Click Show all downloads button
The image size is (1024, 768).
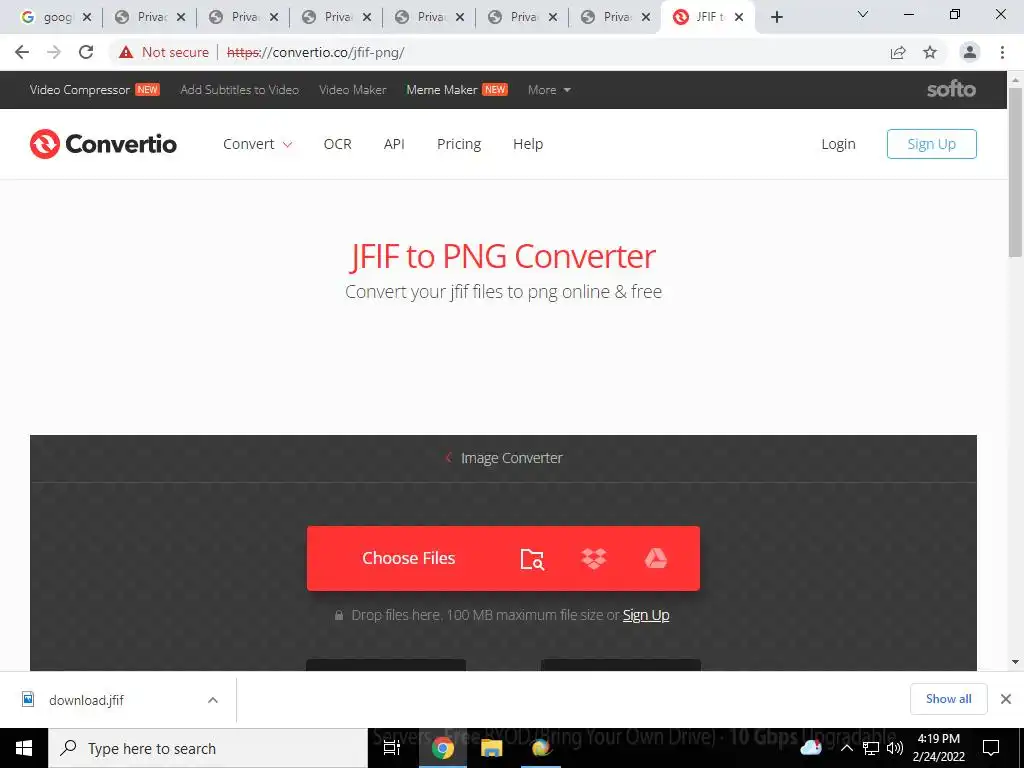coord(948,699)
